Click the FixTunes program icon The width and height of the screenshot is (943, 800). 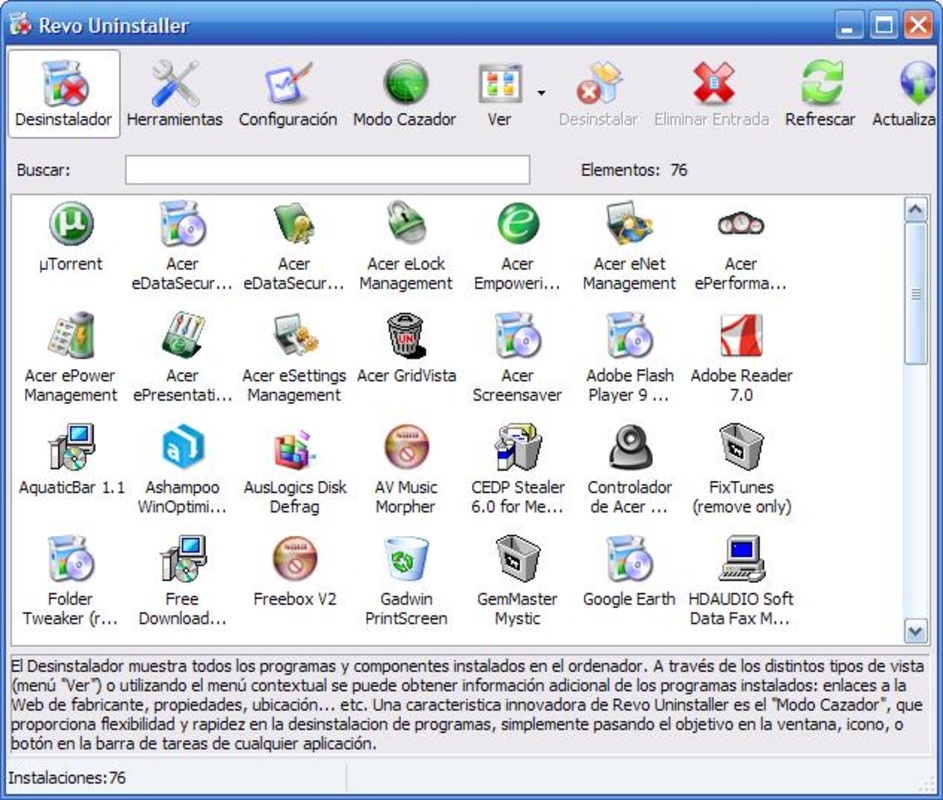[x=741, y=448]
